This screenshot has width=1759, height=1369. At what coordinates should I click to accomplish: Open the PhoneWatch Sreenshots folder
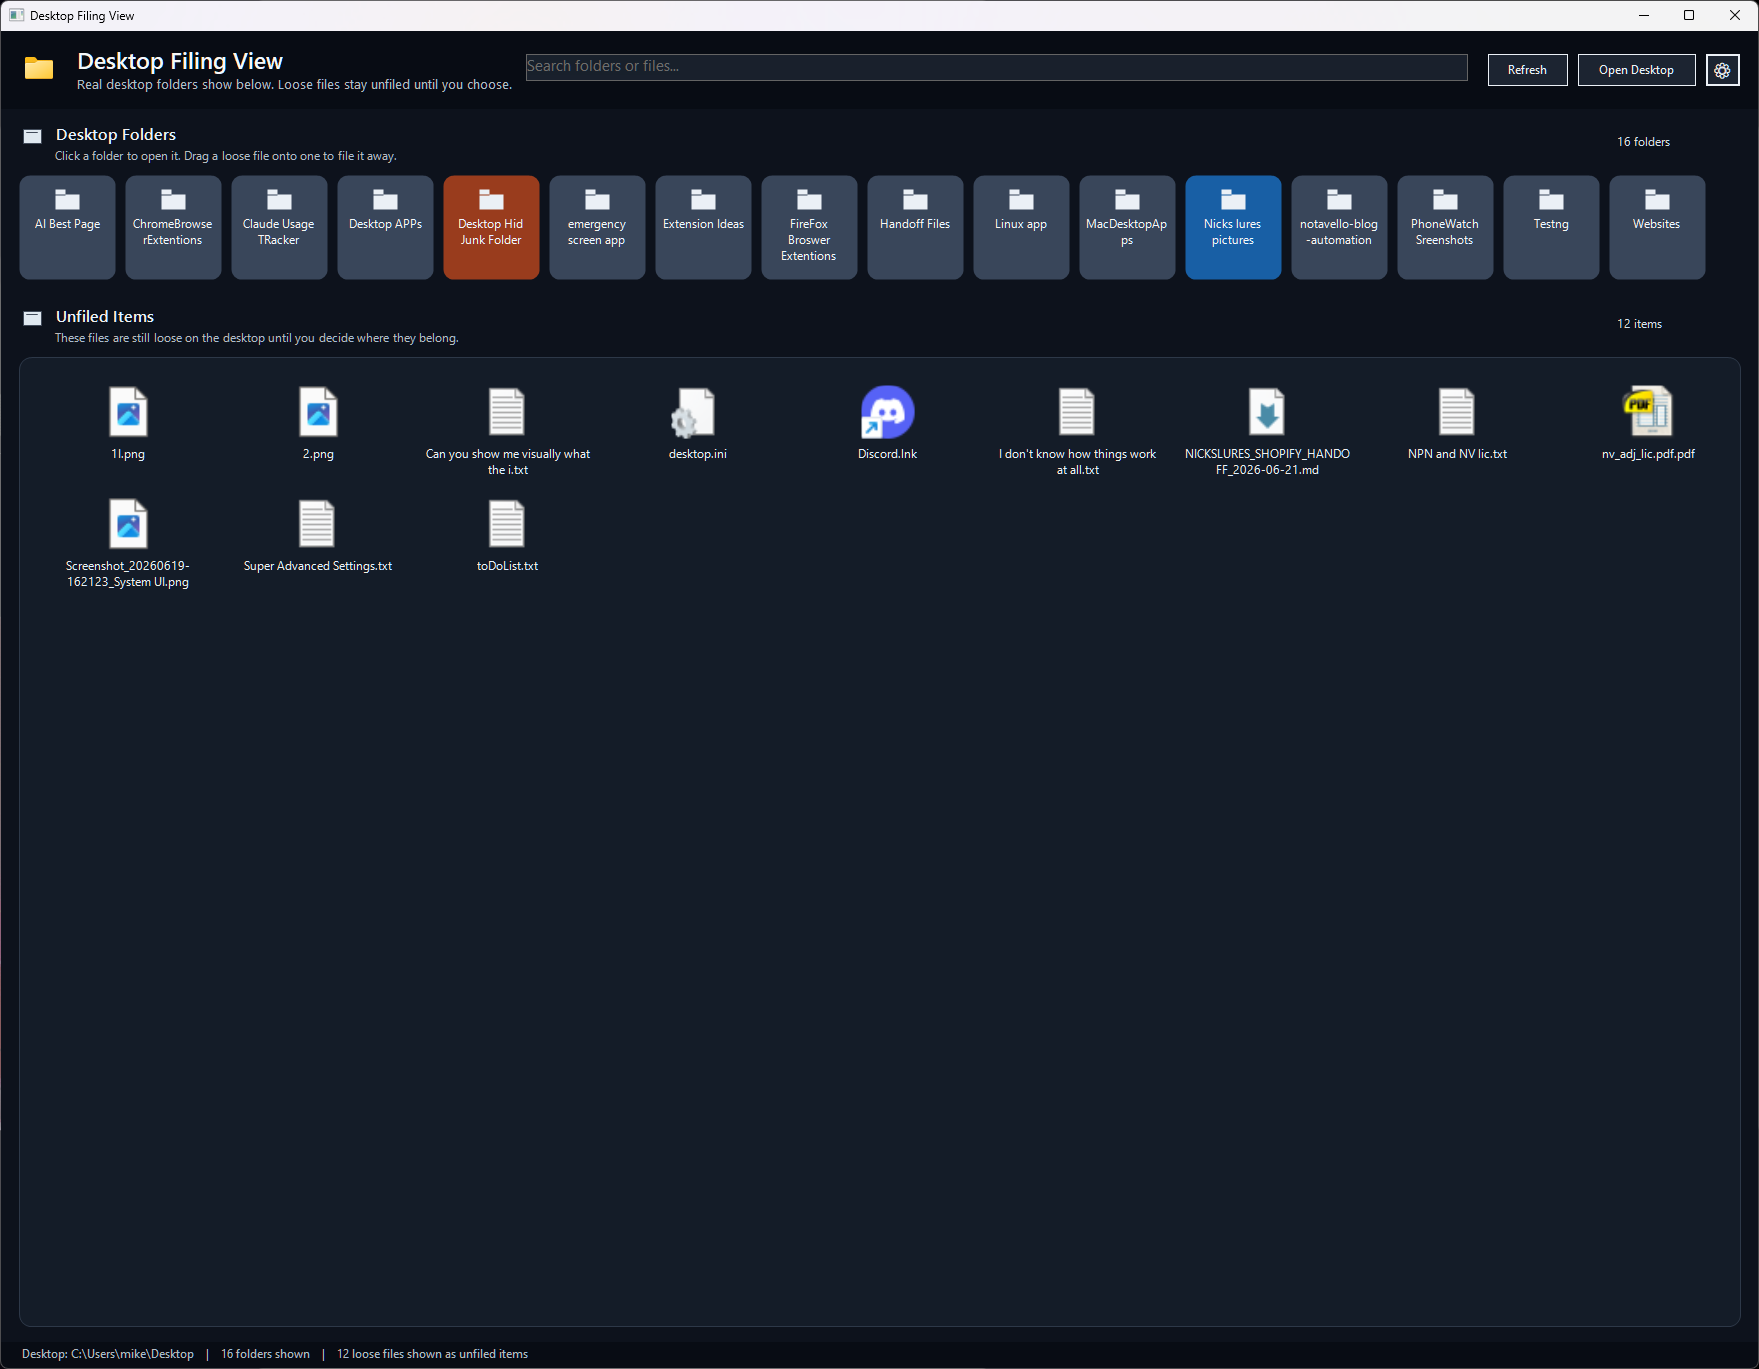1445,227
